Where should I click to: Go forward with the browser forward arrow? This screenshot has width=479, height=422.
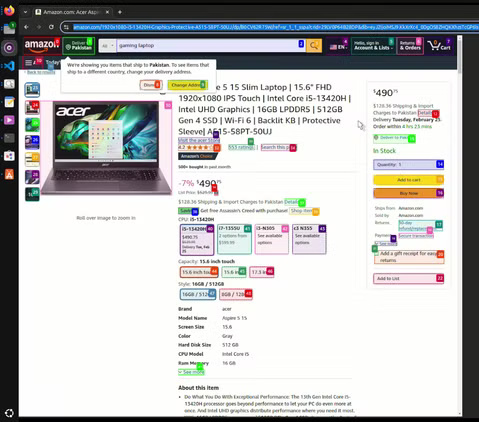pyautogui.click(x=39, y=27)
